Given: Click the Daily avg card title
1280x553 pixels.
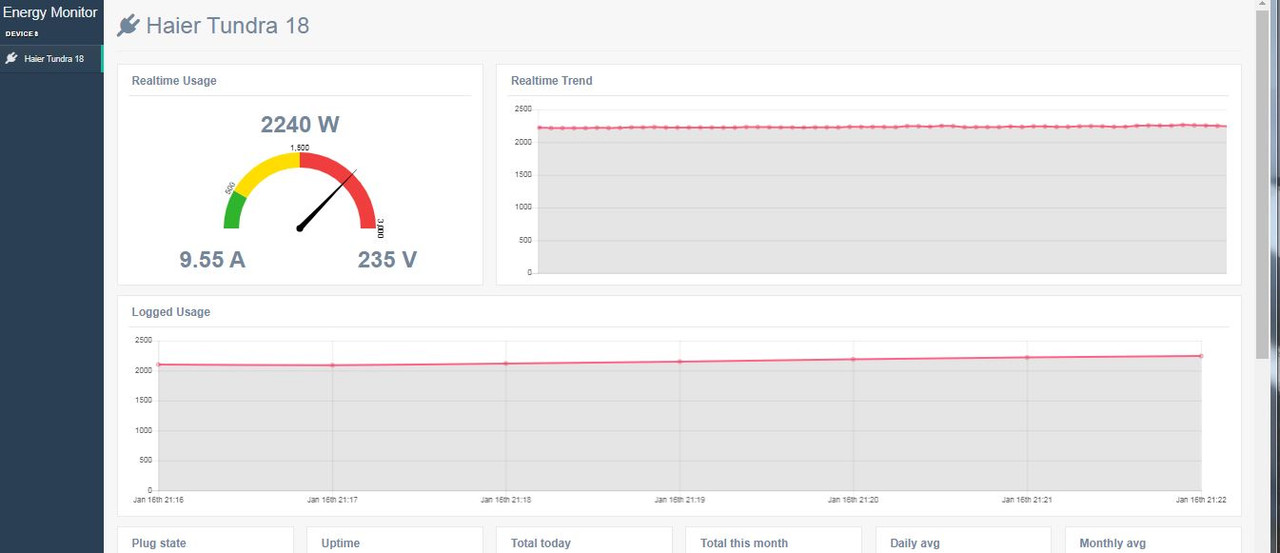Looking at the screenshot, I should click(x=915, y=543).
